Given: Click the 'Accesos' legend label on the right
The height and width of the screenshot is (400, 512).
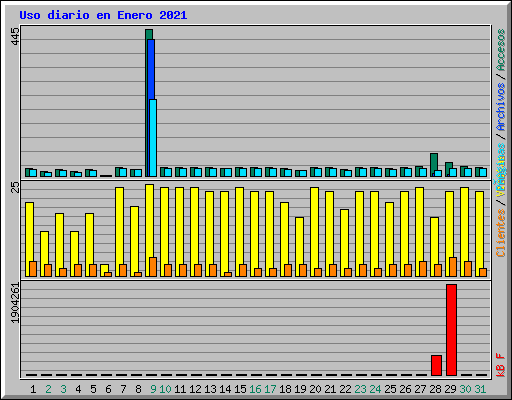Looking at the screenshot, I should (501, 50).
